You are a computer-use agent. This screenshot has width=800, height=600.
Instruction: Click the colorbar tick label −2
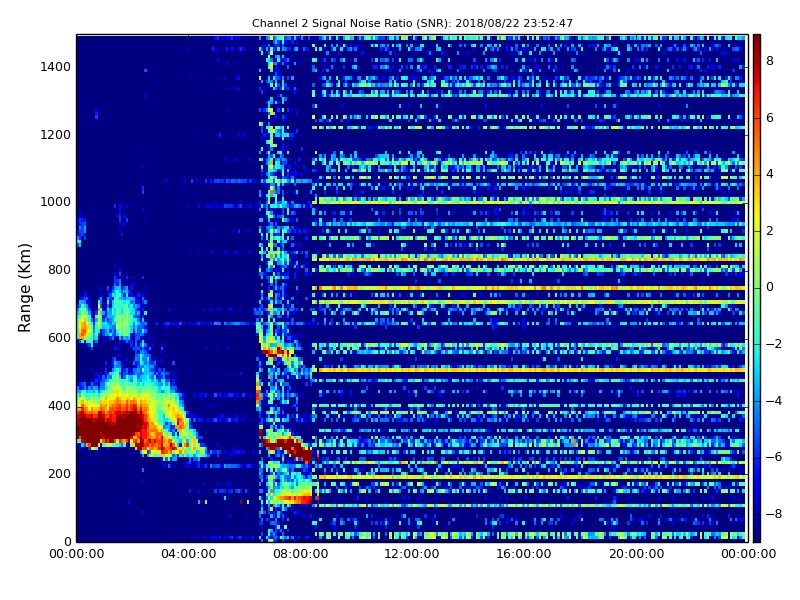tap(774, 344)
